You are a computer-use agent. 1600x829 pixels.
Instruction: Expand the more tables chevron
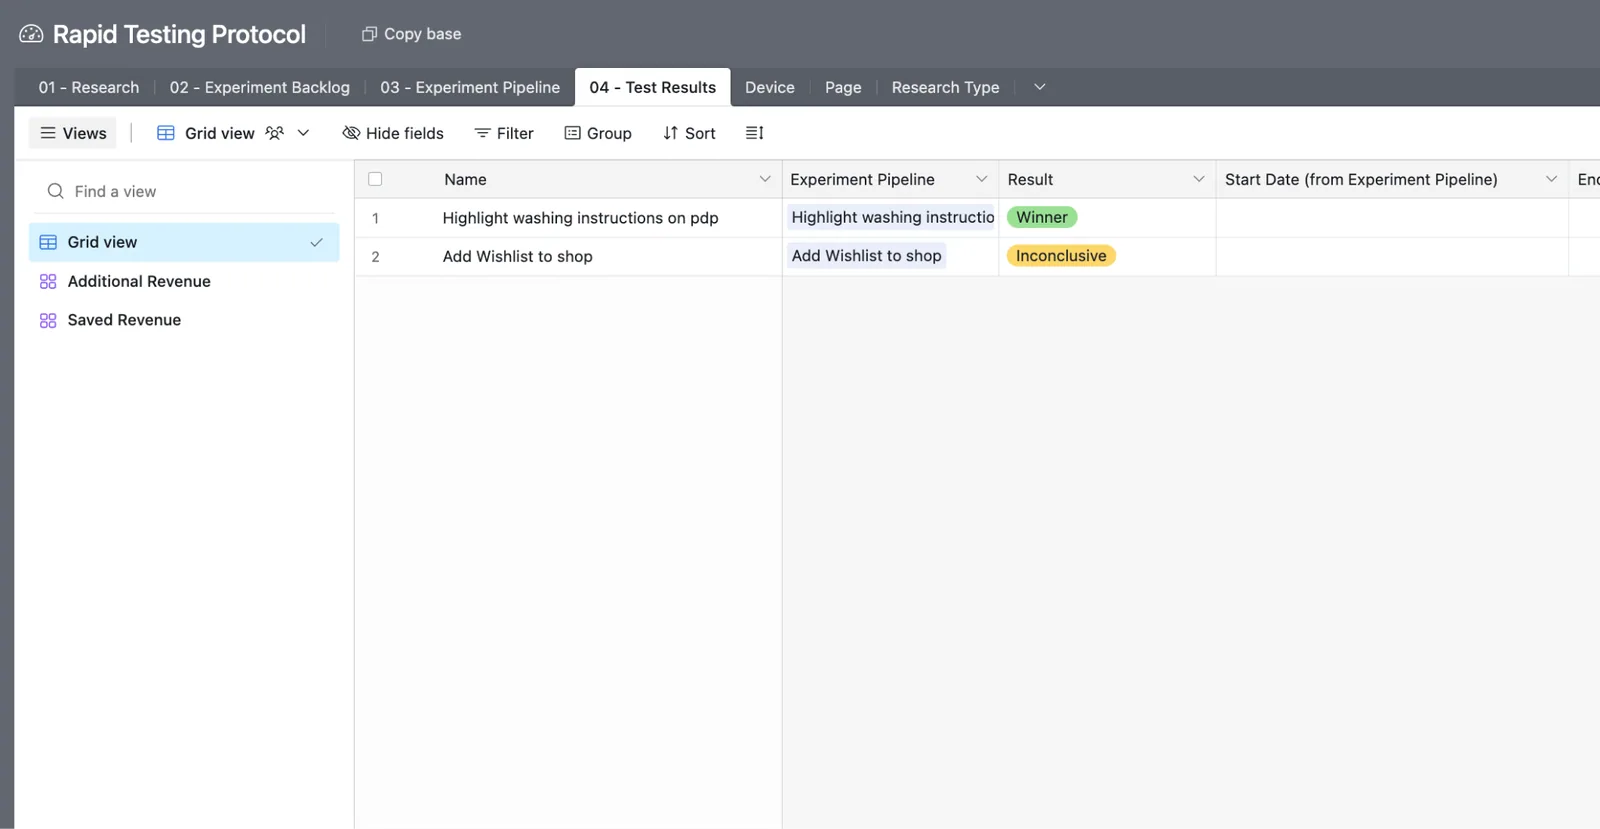[1040, 87]
